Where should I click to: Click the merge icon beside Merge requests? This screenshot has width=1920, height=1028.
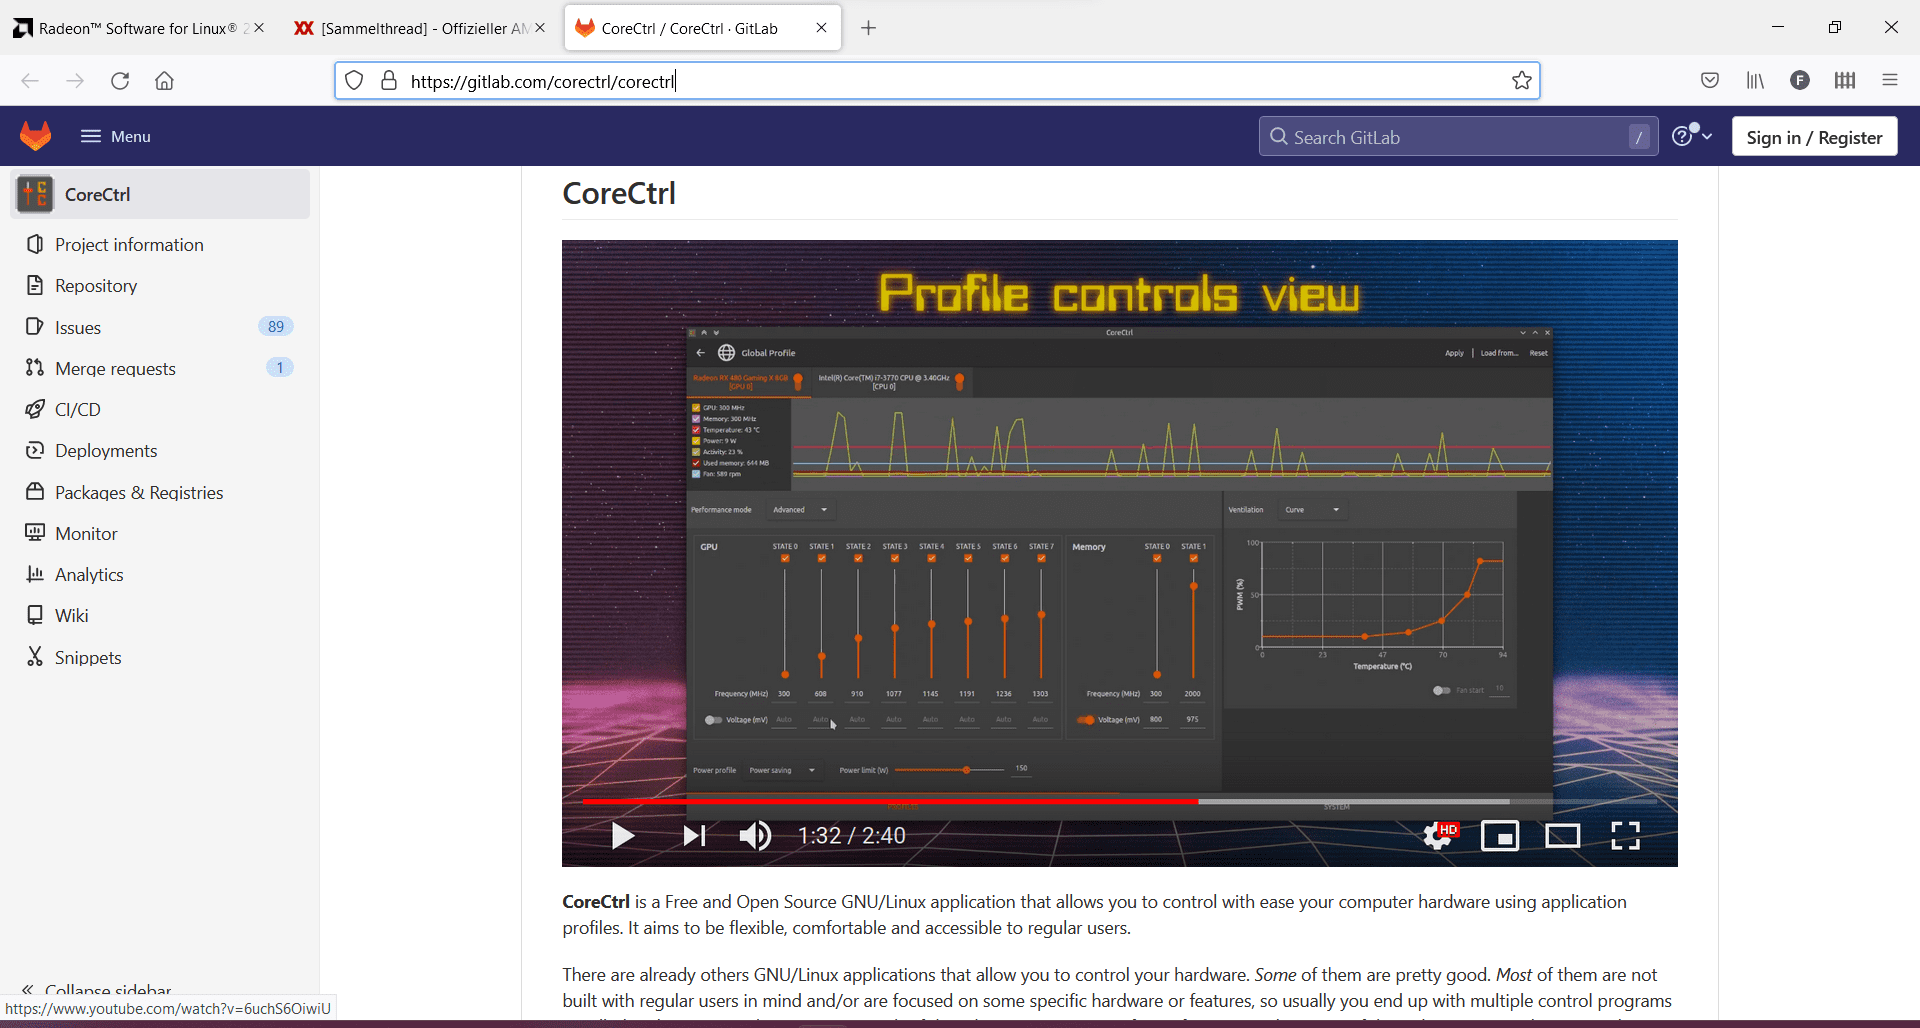coord(35,368)
